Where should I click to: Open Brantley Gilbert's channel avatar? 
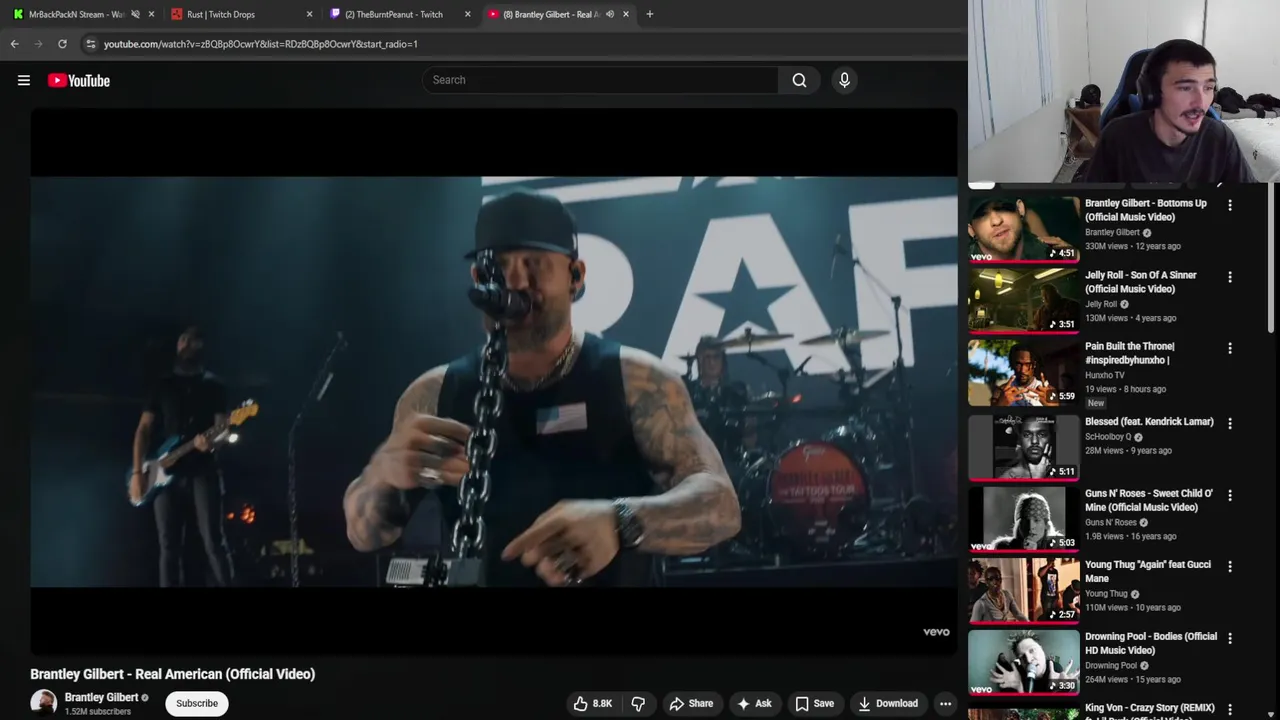43,702
